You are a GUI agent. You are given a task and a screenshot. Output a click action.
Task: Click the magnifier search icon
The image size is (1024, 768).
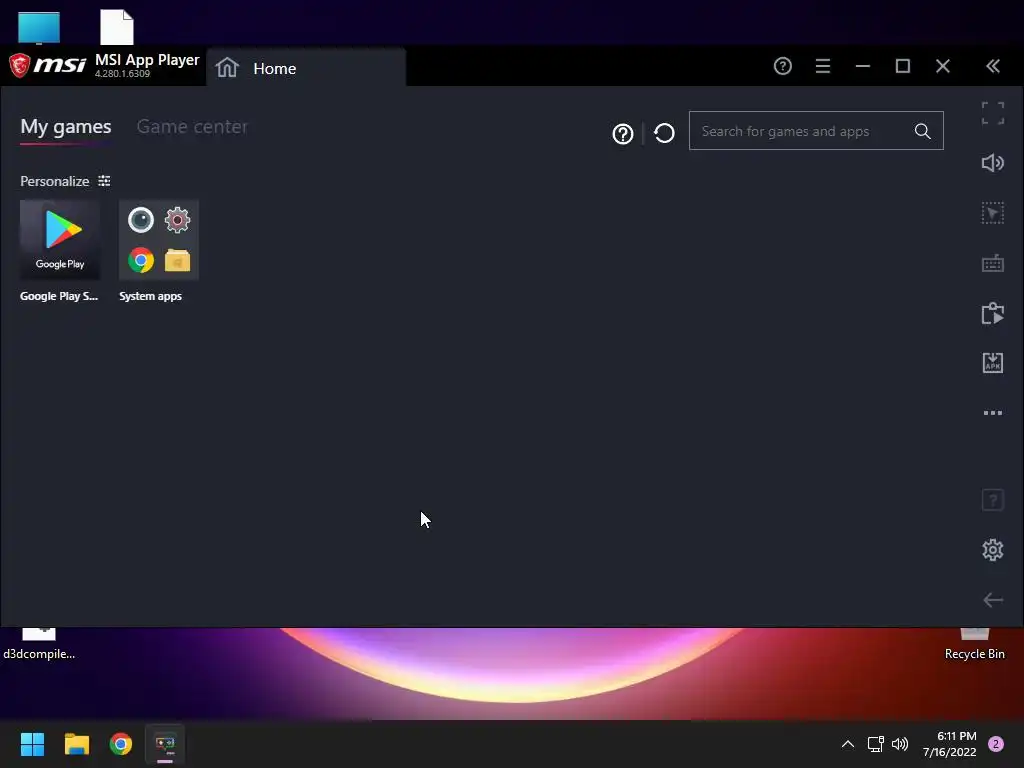tap(923, 131)
